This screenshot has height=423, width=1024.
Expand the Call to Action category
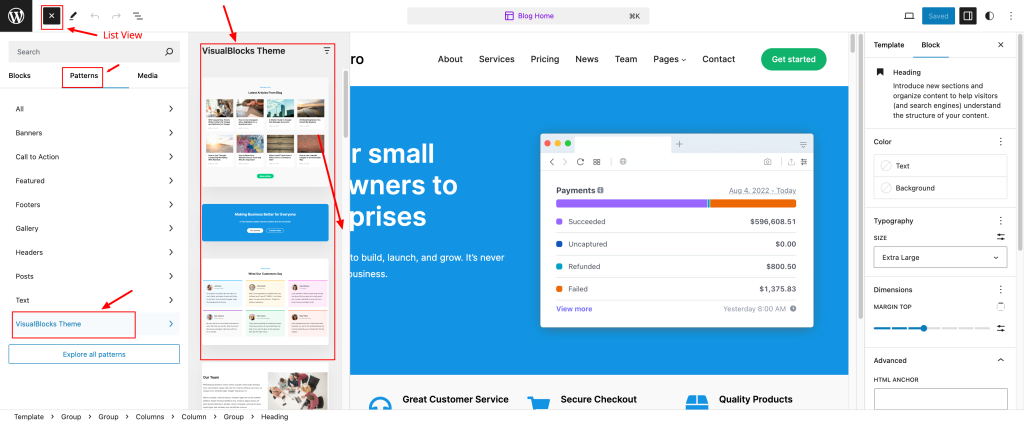[x=94, y=157]
